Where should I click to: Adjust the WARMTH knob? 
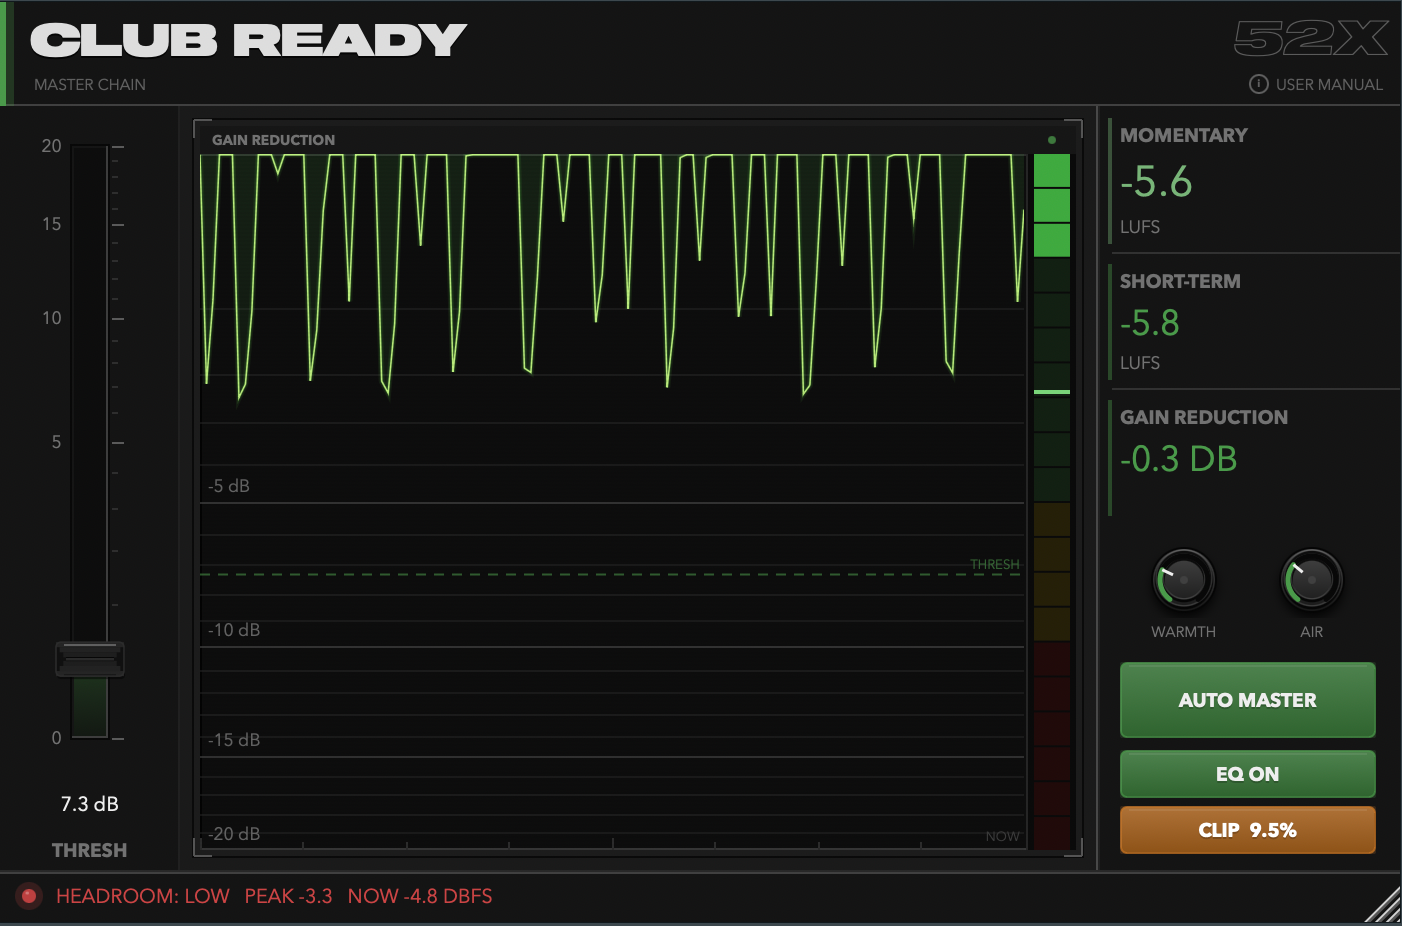pyautogui.click(x=1184, y=580)
